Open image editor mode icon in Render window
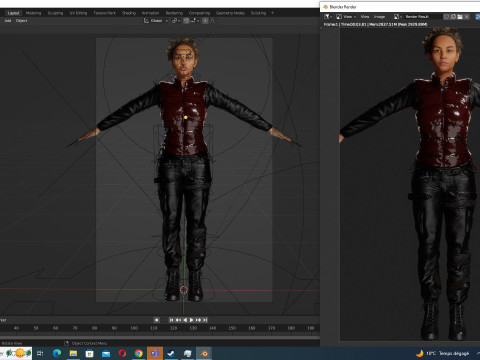The image size is (480, 360). coord(339,17)
